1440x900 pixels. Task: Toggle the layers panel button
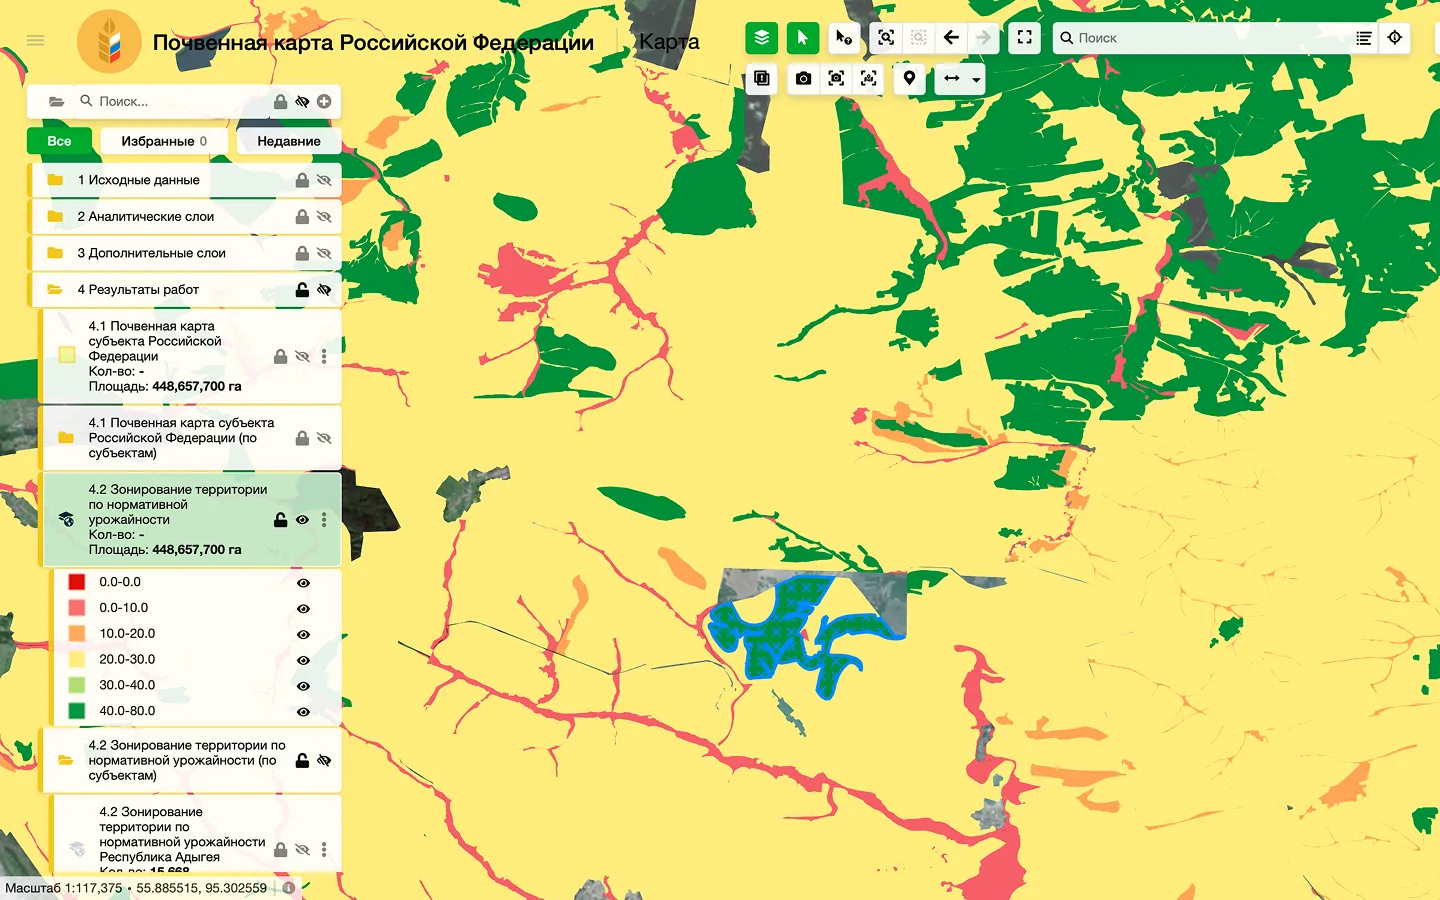click(x=762, y=38)
